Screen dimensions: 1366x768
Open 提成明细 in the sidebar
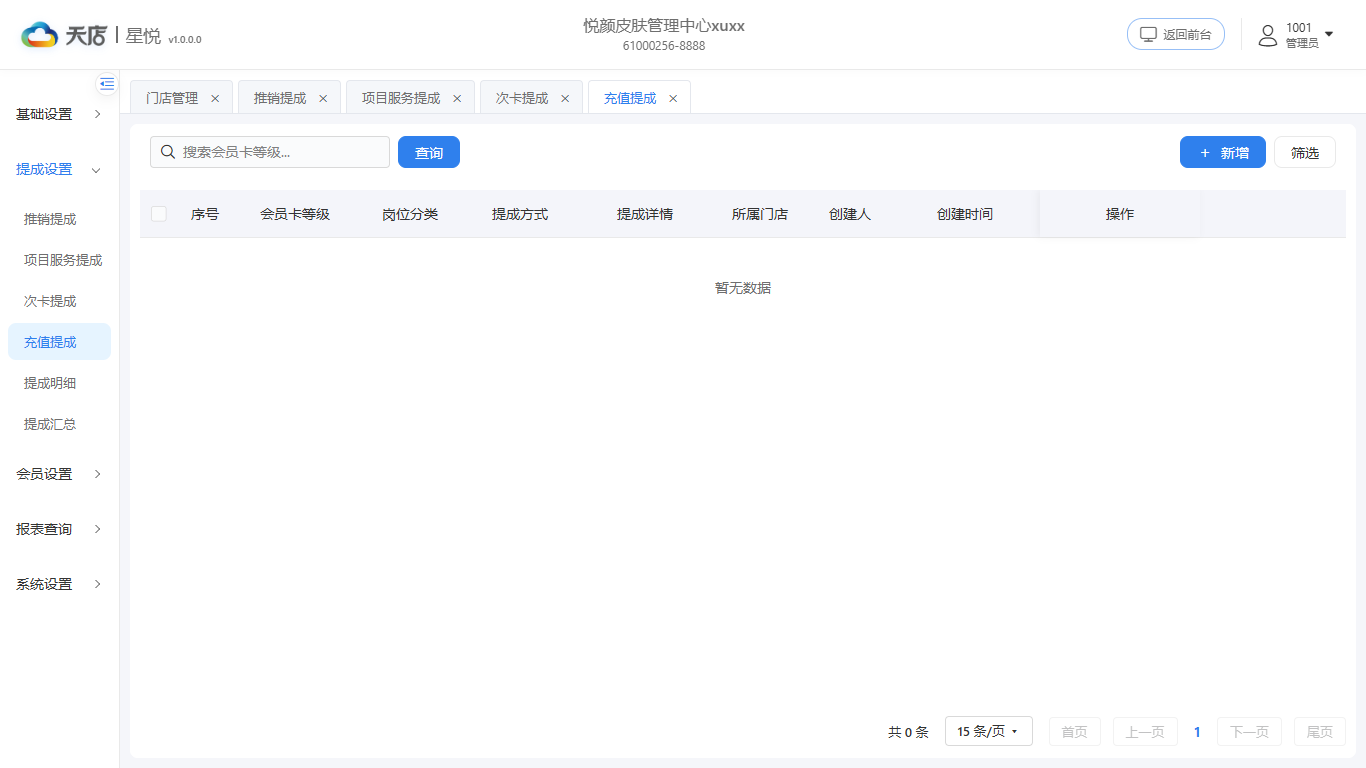[x=59, y=383]
